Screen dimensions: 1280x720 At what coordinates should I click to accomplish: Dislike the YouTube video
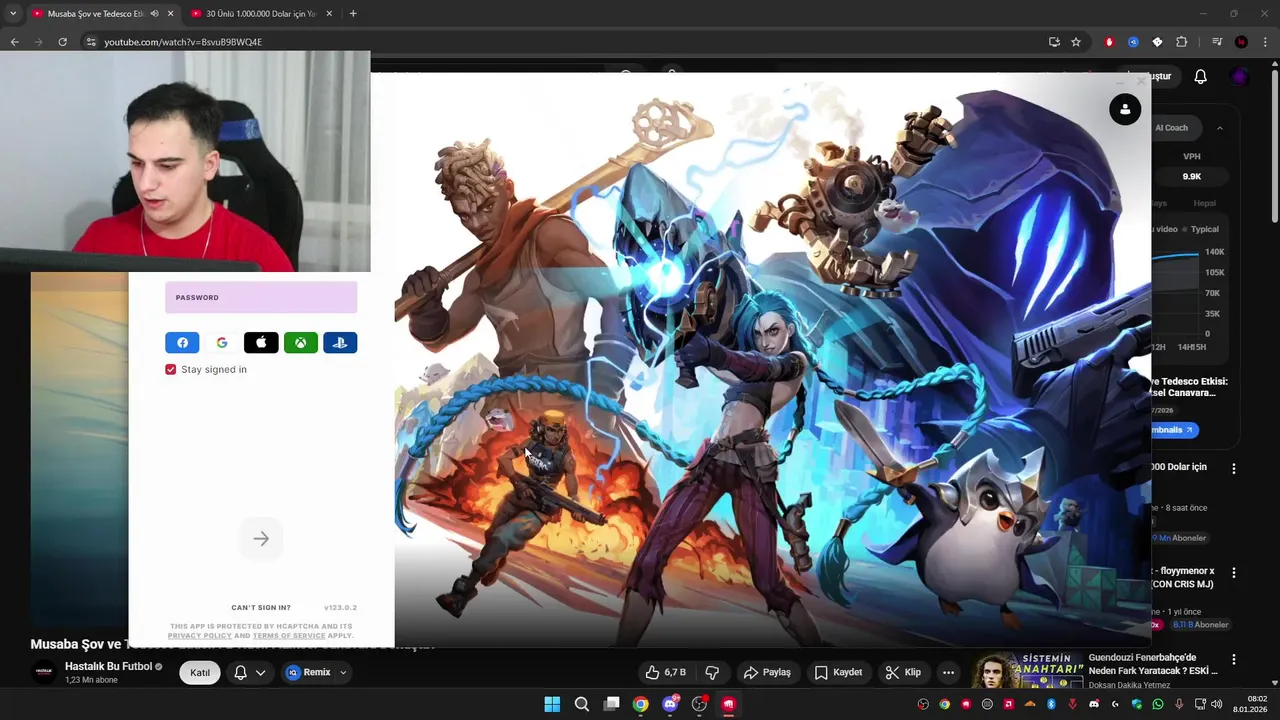[x=712, y=672]
